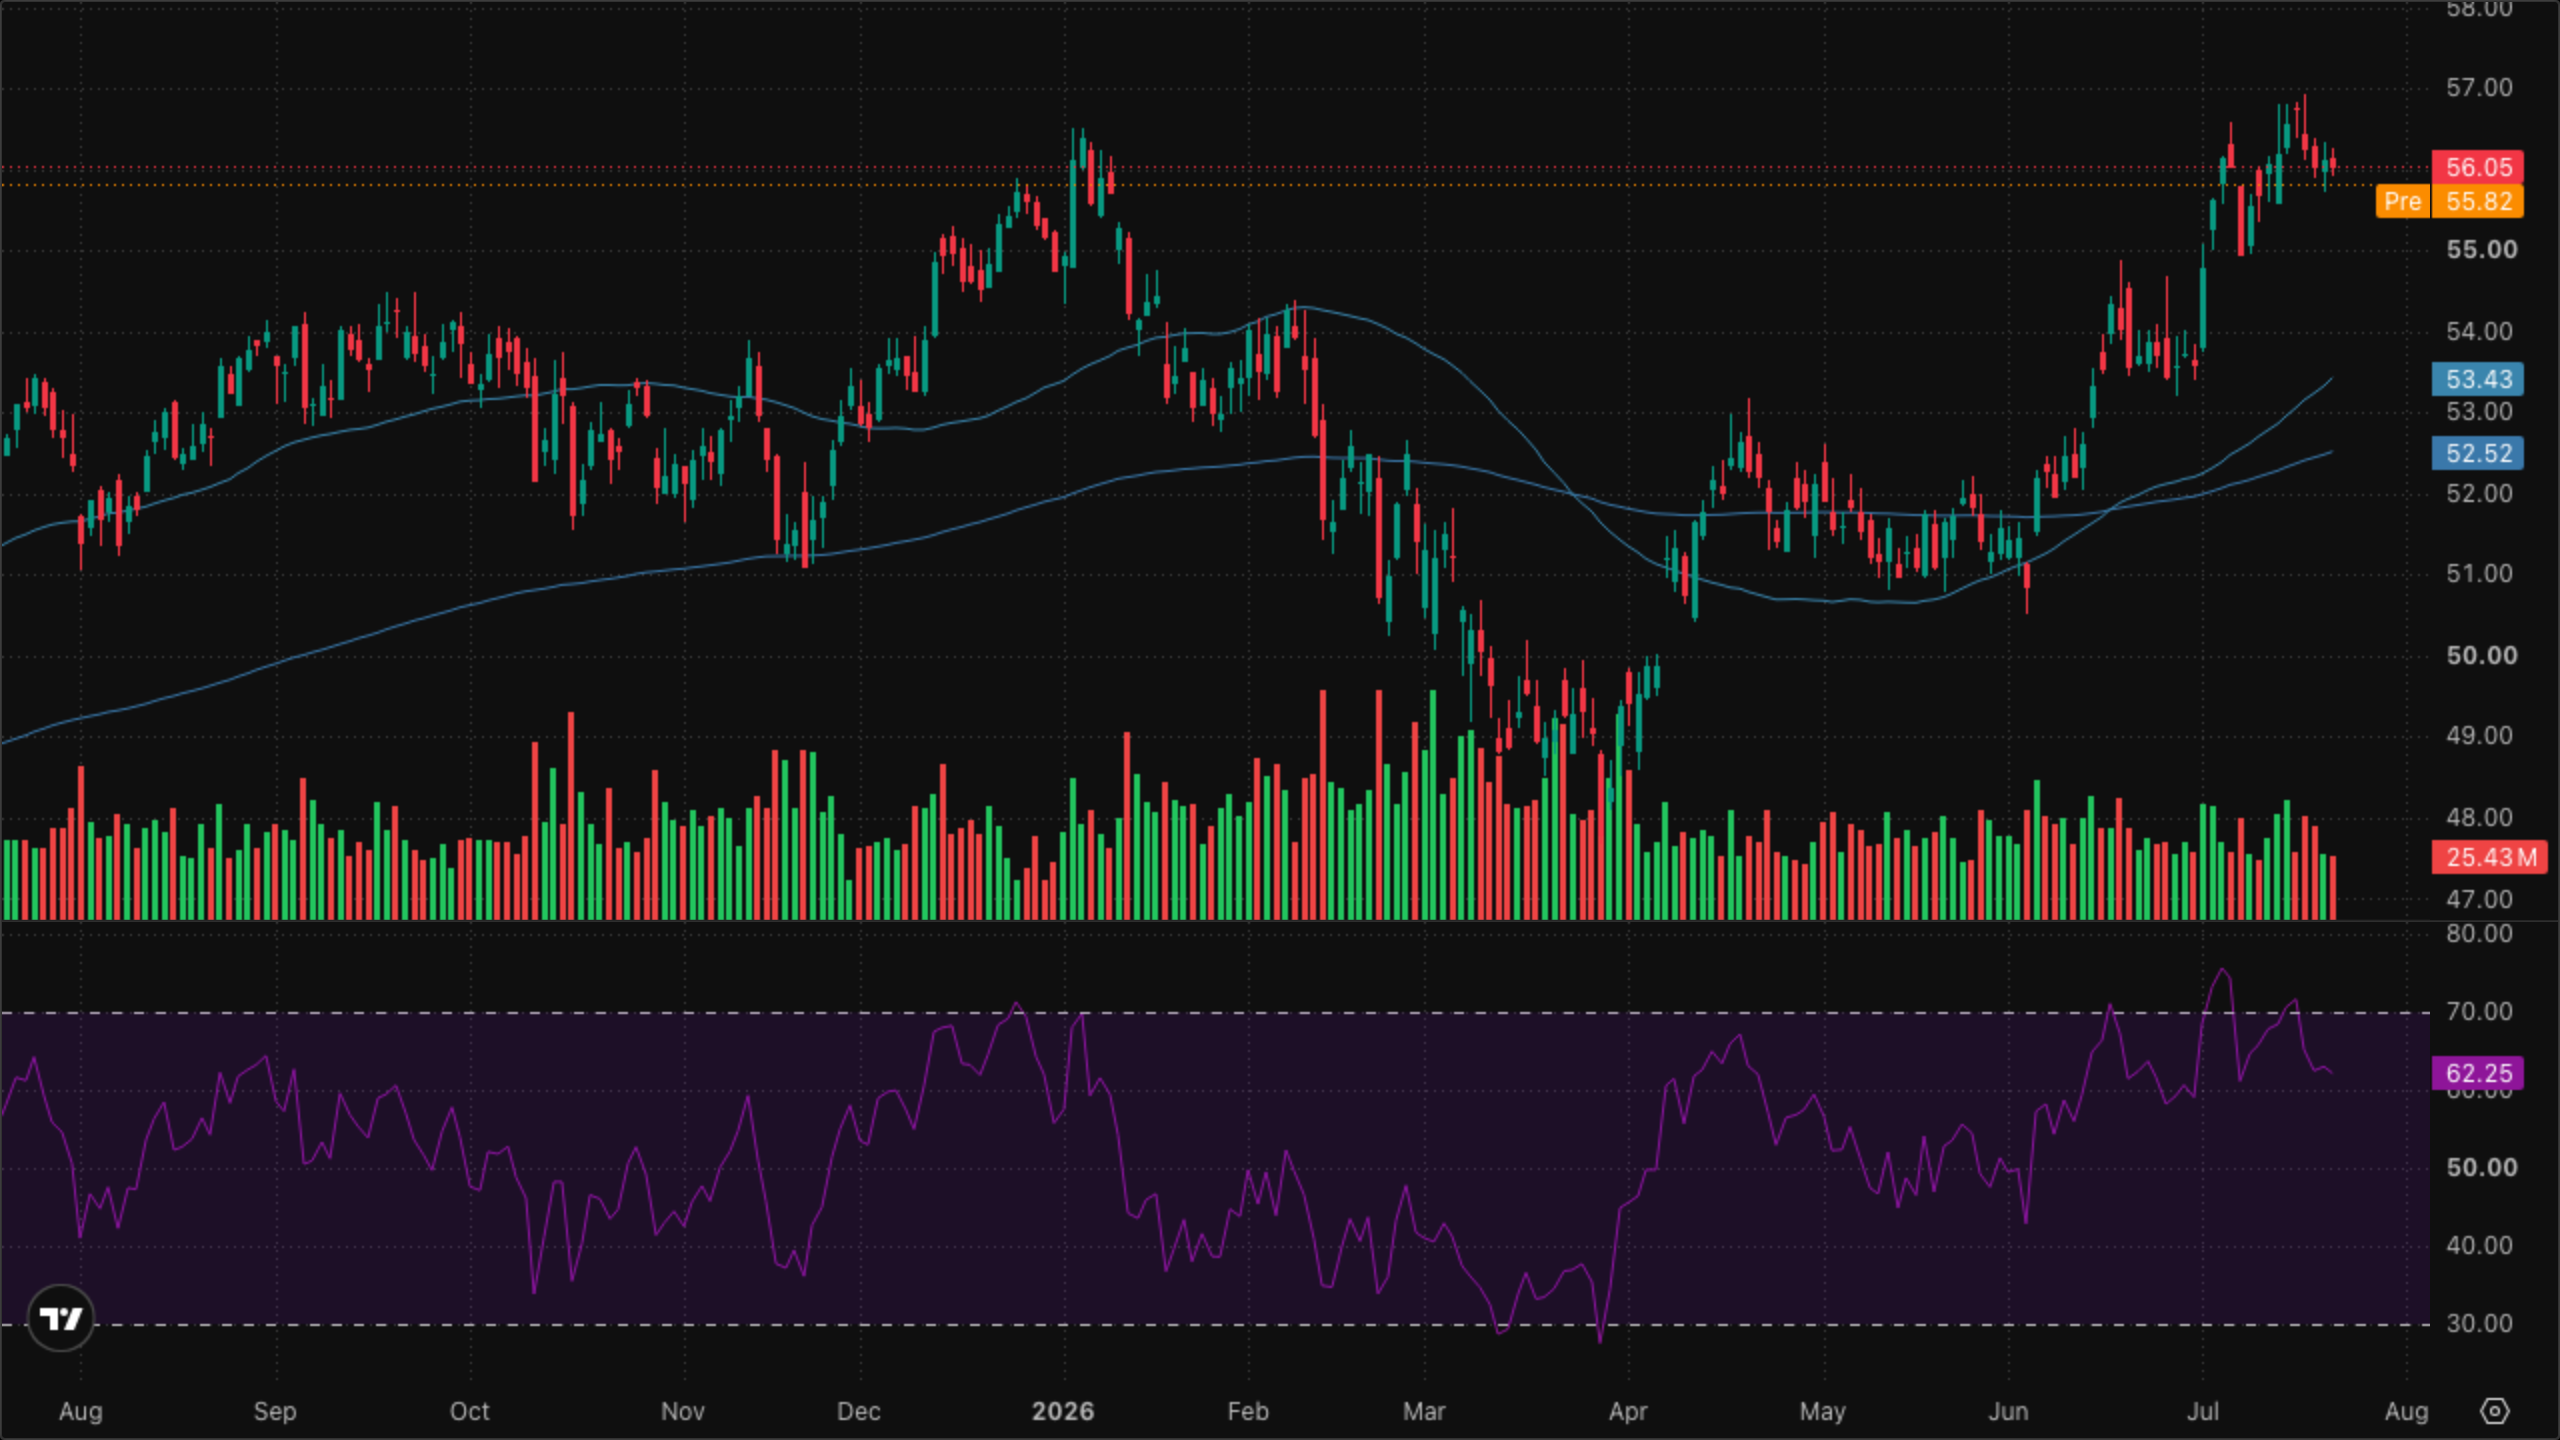
Task: Open chart settings gear icon
Action: [2495, 1411]
